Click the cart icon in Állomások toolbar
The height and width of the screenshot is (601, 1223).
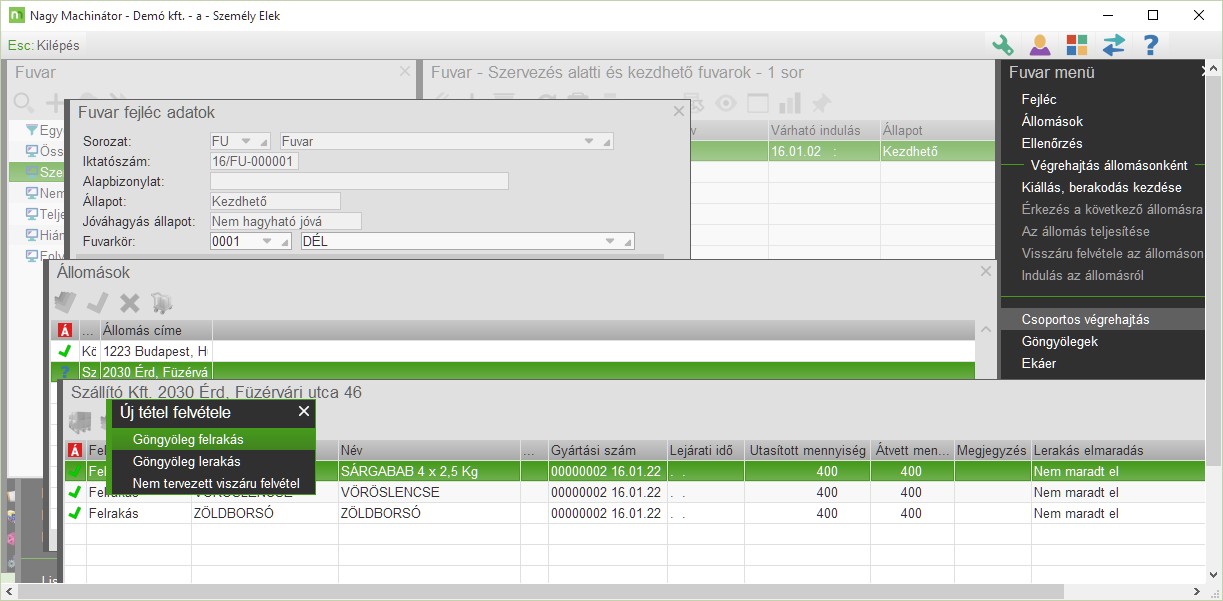click(161, 302)
